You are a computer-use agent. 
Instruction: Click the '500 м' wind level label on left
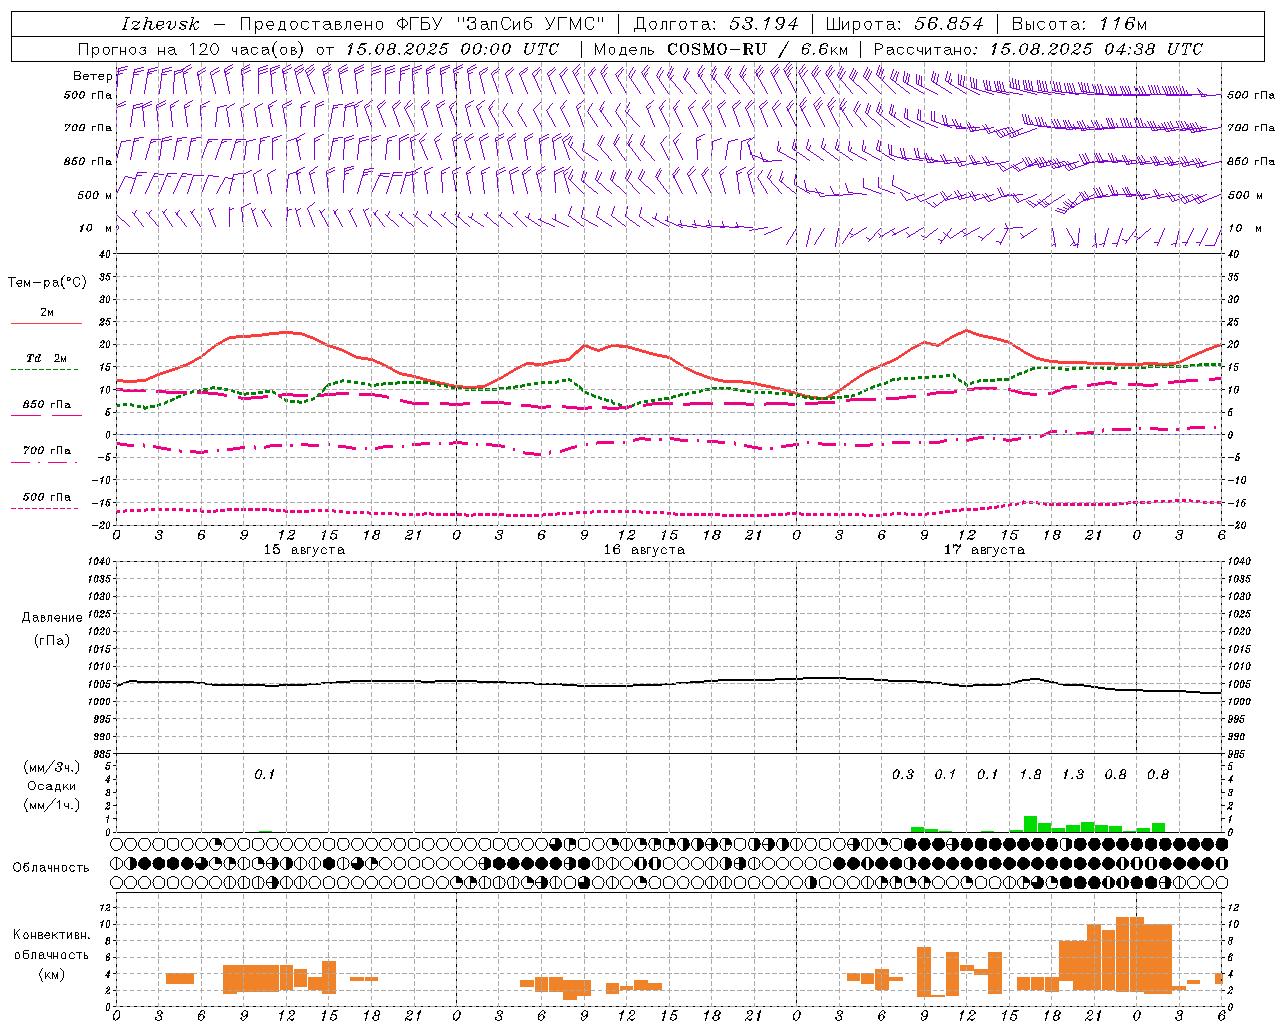tap(96, 195)
